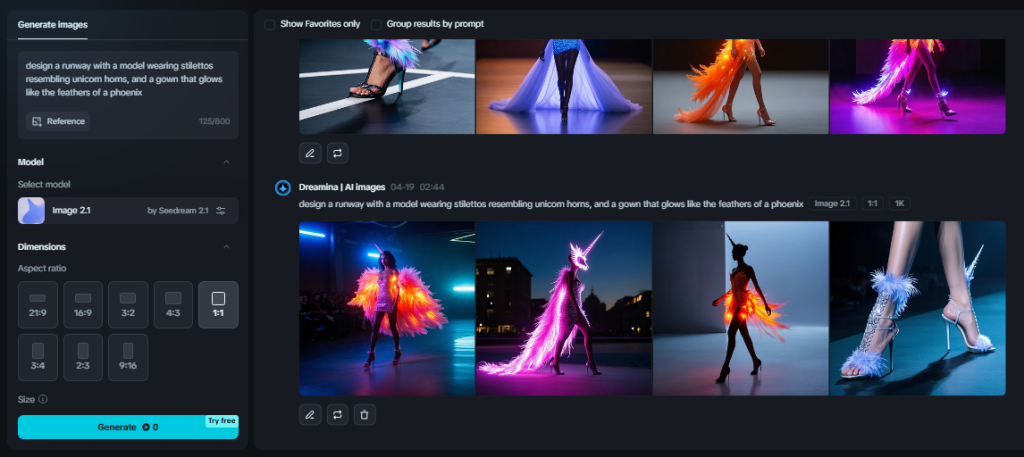Viewport: 1024px width, 457px height.
Task: Collapse the Dimensions section chevron
Action: (x=226, y=247)
